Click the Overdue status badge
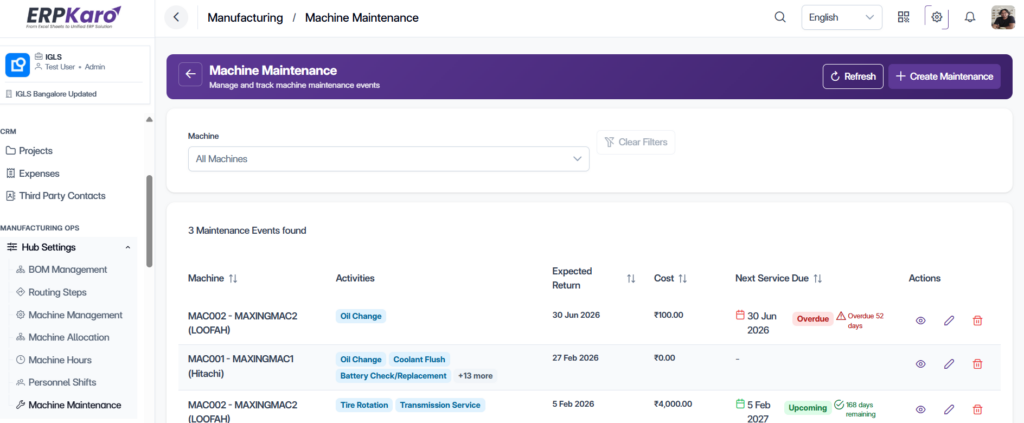Image resolution: width=1024 pixels, height=423 pixels. pos(813,319)
